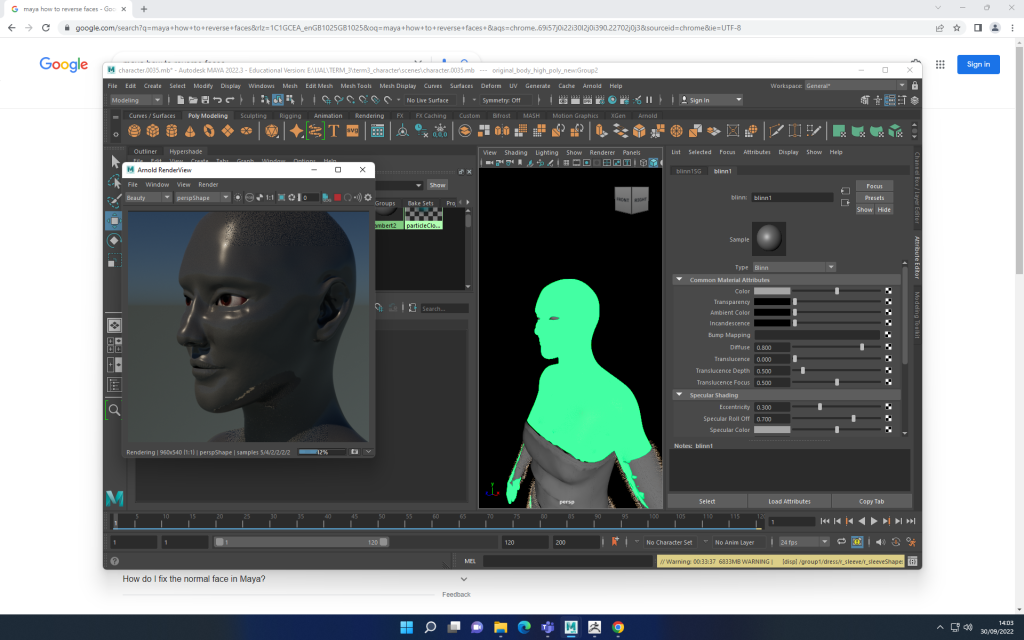Image resolution: width=1024 pixels, height=640 pixels.
Task: Open Google Chrome from taskbar
Action: [x=618, y=628]
